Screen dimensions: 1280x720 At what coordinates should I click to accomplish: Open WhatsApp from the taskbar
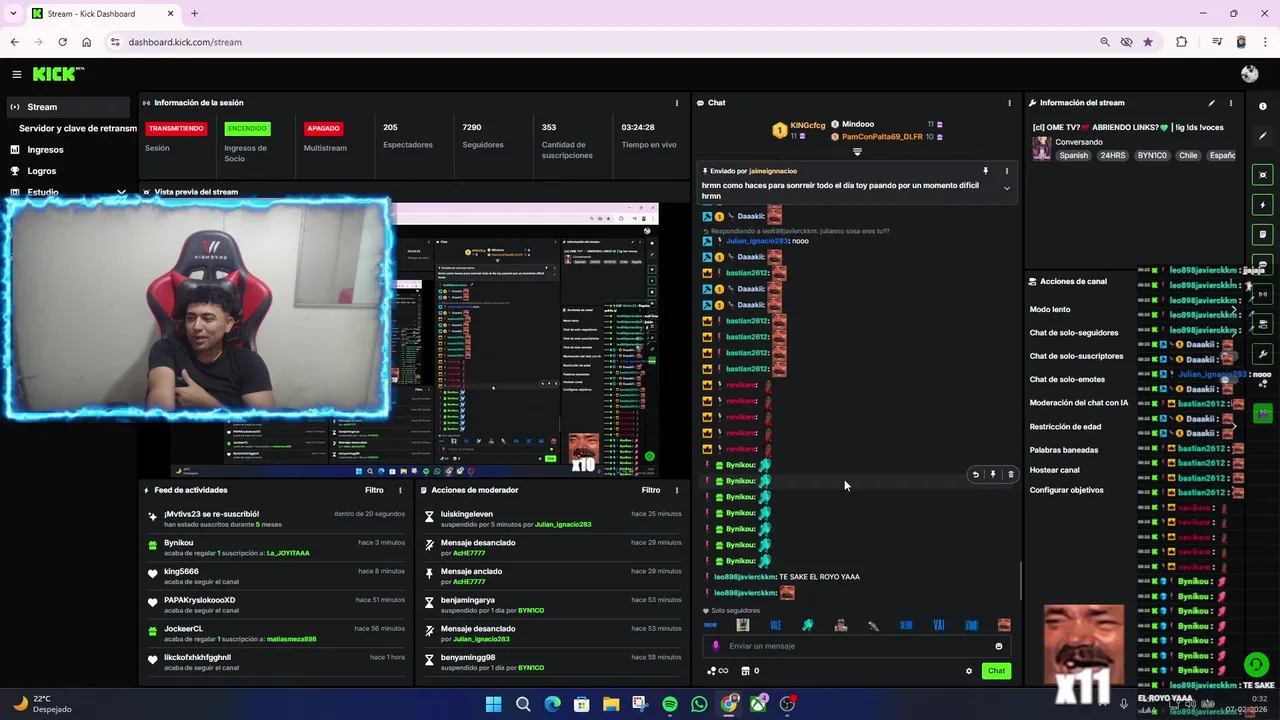pyautogui.click(x=699, y=704)
